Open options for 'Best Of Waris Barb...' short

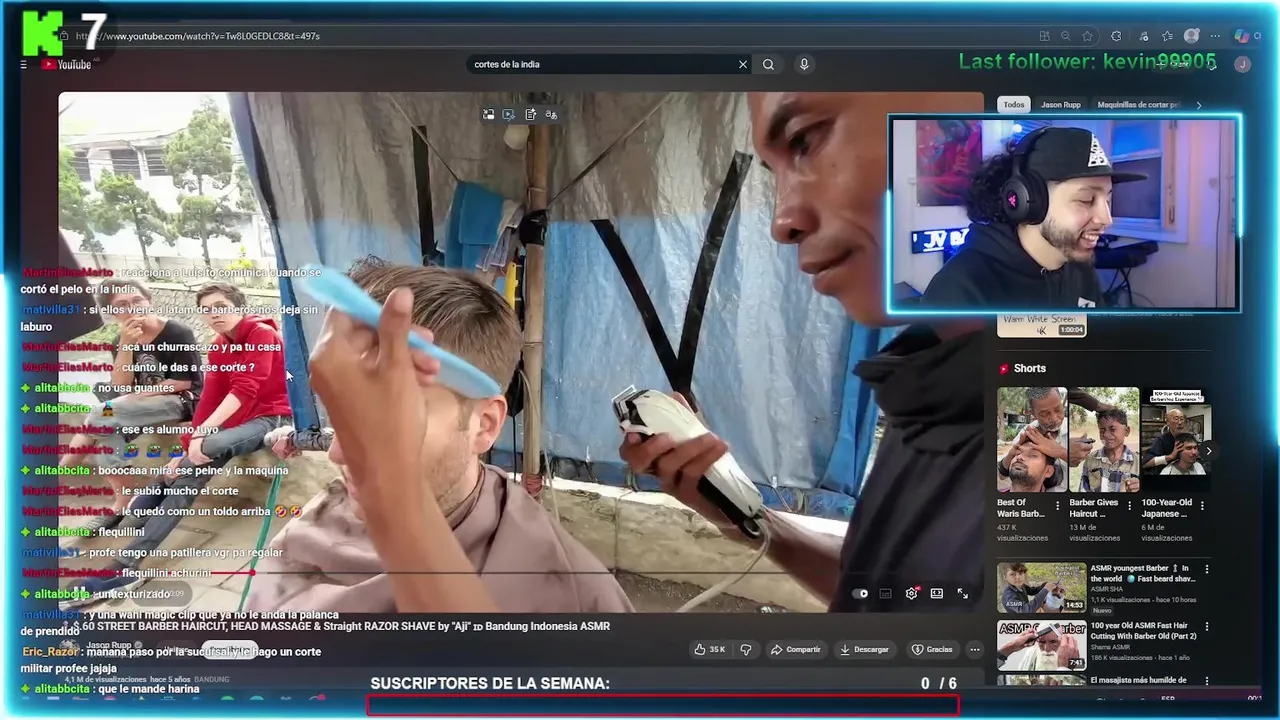click(x=1058, y=505)
